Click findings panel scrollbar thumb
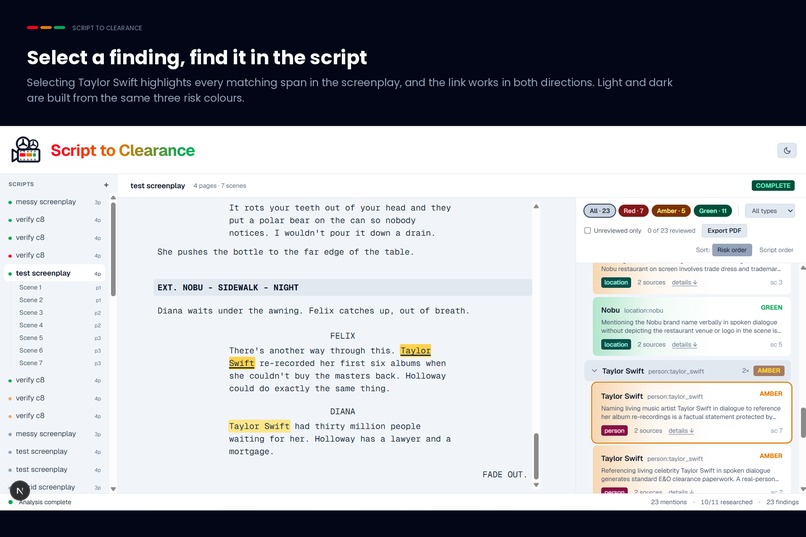This screenshot has height=537, width=806. (x=803, y=422)
